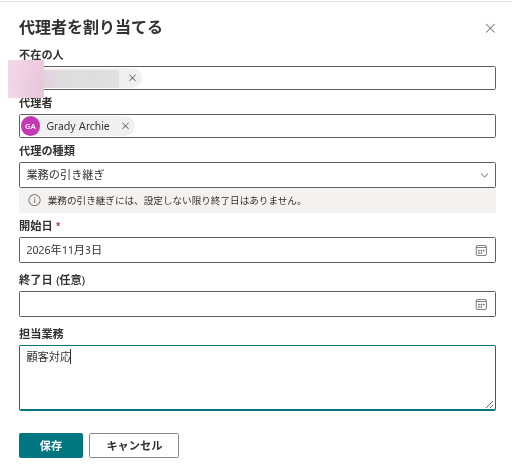Click the 代理の種類 chevron arrow
512x474 pixels.
pos(484,175)
